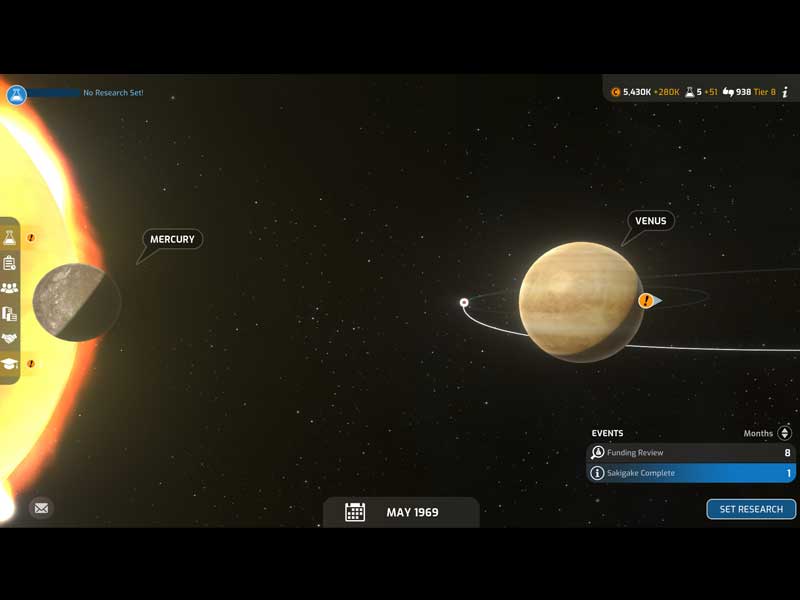Viewport: 800px width, 600px height.
Task: Click the mail envelope icon
Action: [x=41, y=508]
